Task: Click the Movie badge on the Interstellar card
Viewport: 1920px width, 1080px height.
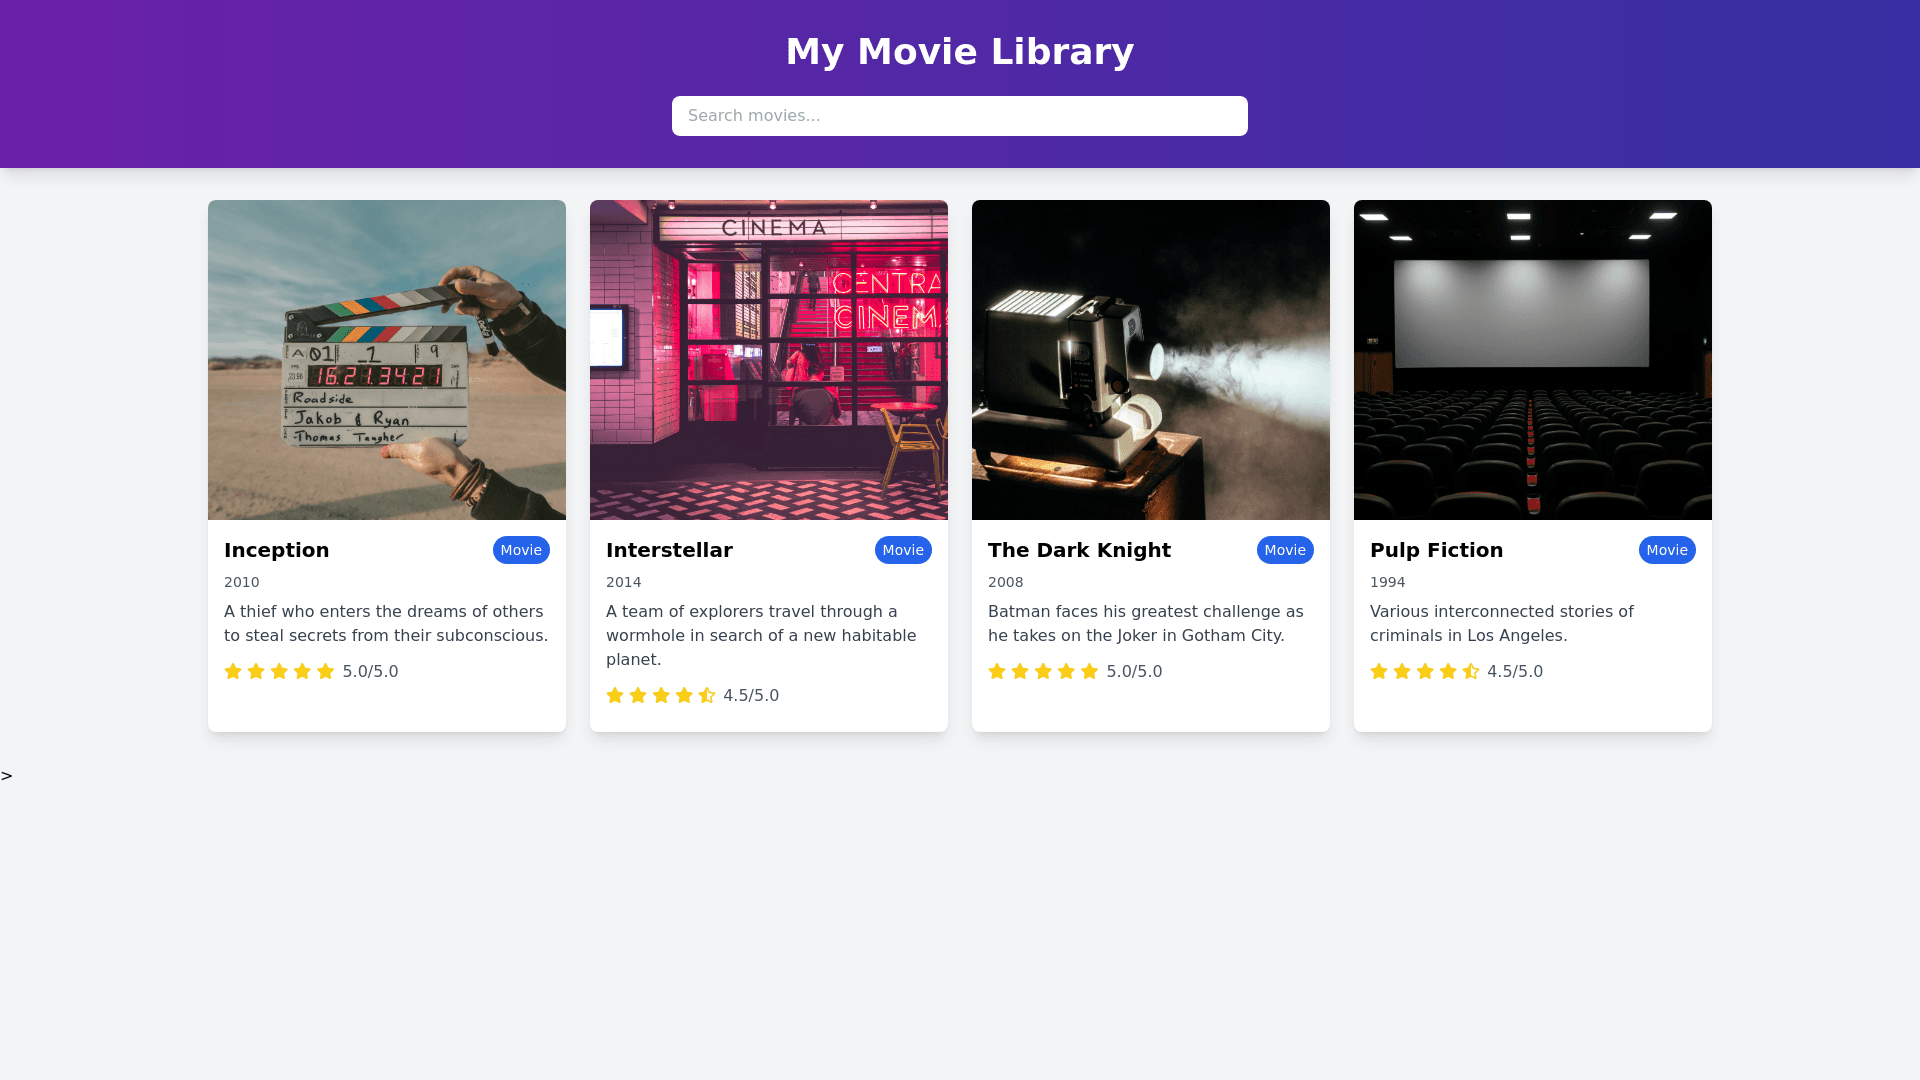Action: (903, 550)
